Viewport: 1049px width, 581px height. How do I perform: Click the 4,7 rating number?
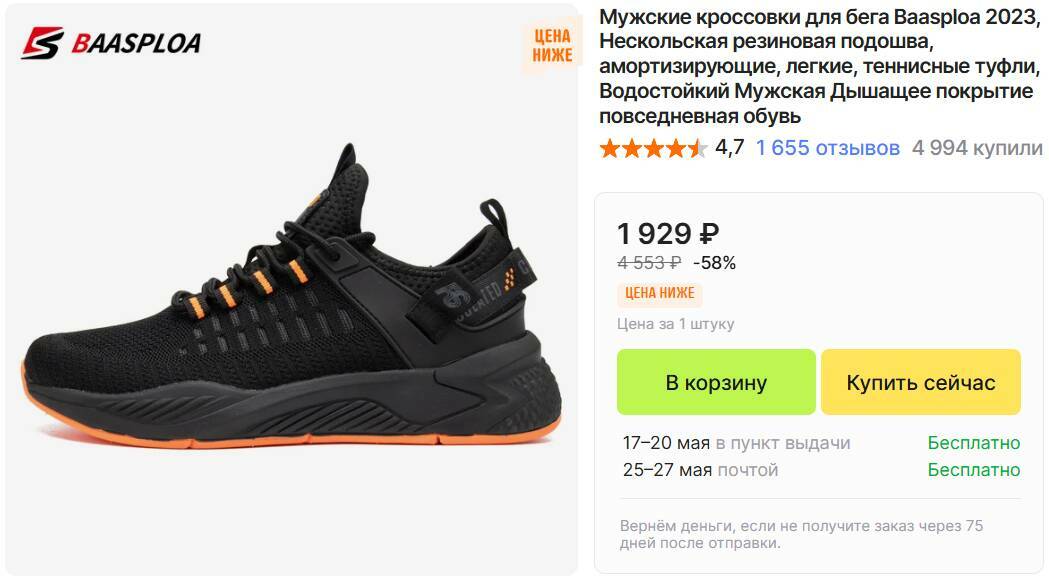(729, 148)
